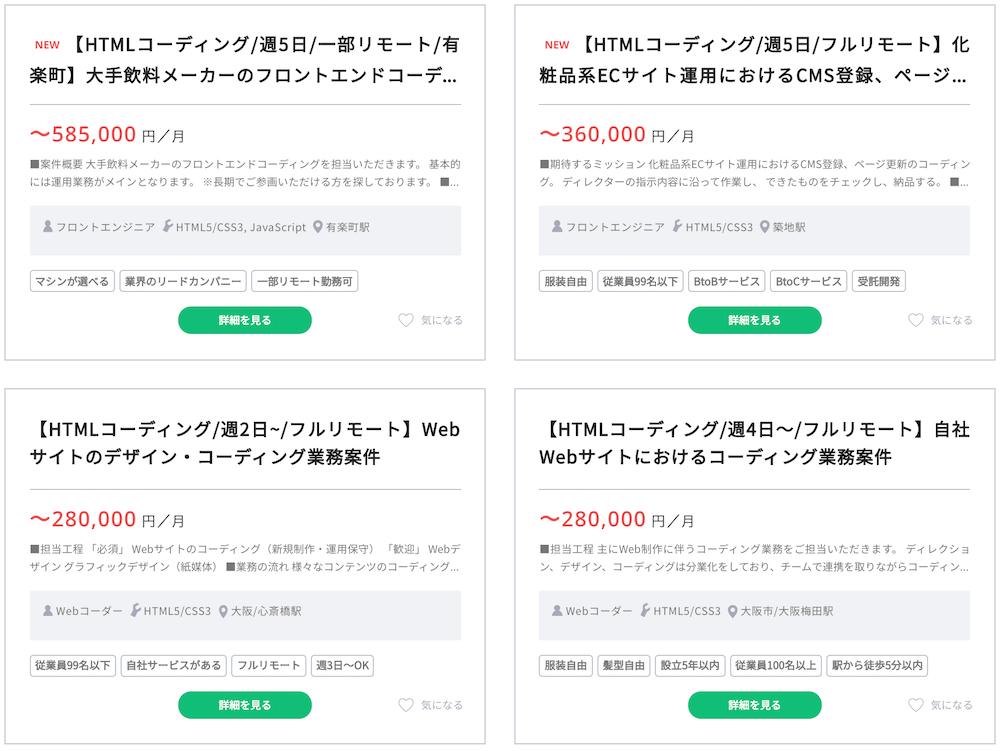Open the 化粧品系ECサイト運用 job title link

754,59
